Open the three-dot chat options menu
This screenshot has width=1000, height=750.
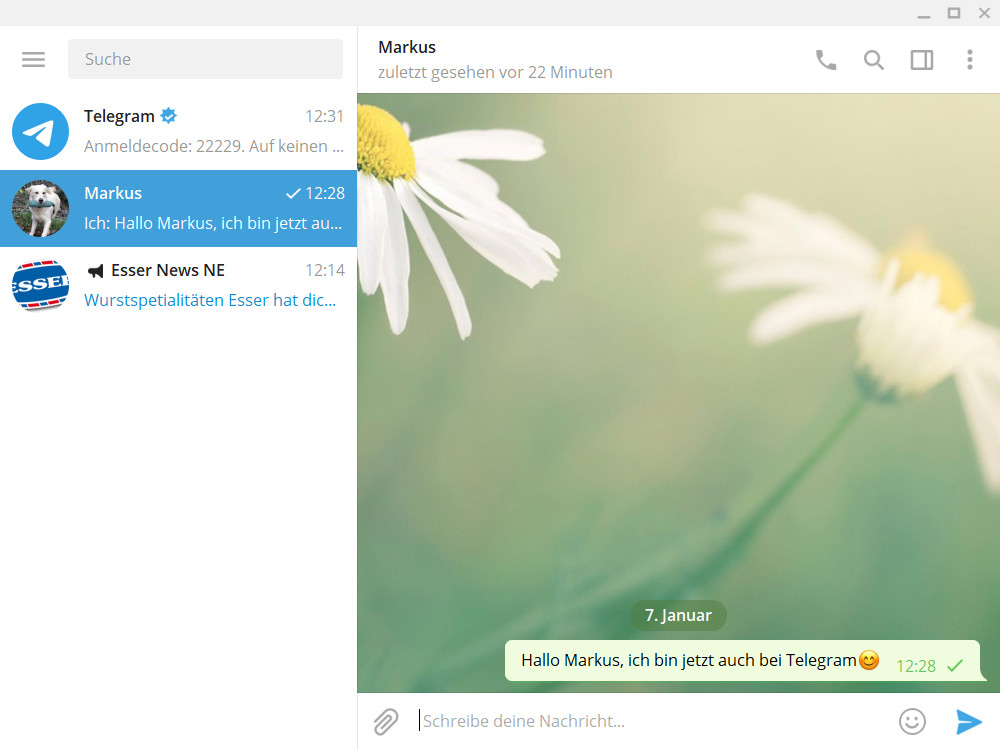coord(969,59)
